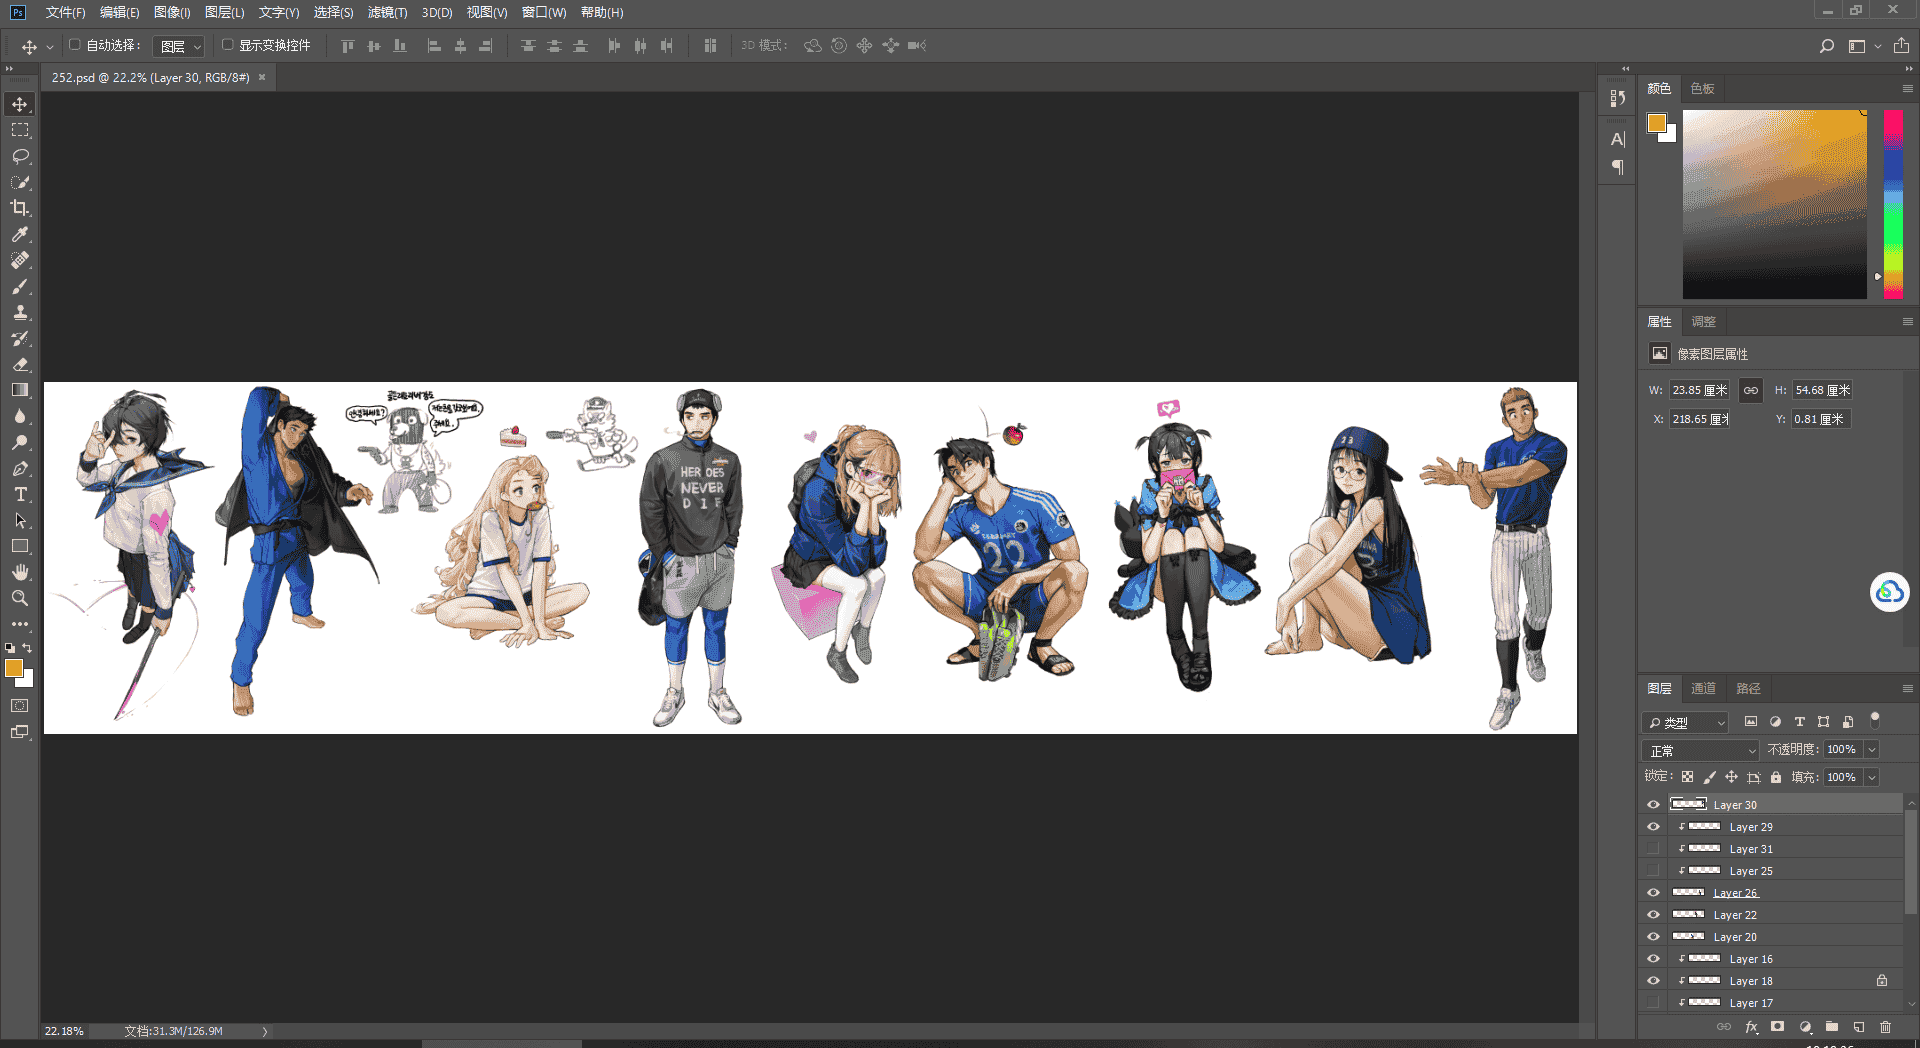
Task: Click the width field in Properties
Action: (1699, 390)
